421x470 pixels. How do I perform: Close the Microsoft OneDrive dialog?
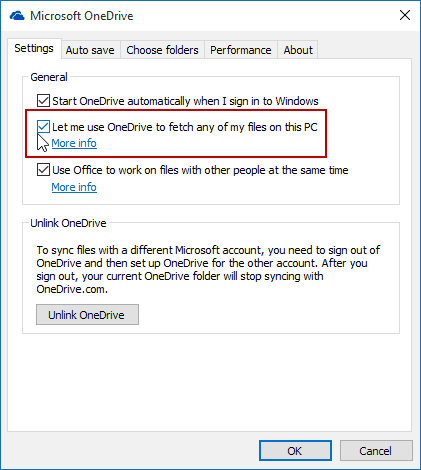[405, 15]
